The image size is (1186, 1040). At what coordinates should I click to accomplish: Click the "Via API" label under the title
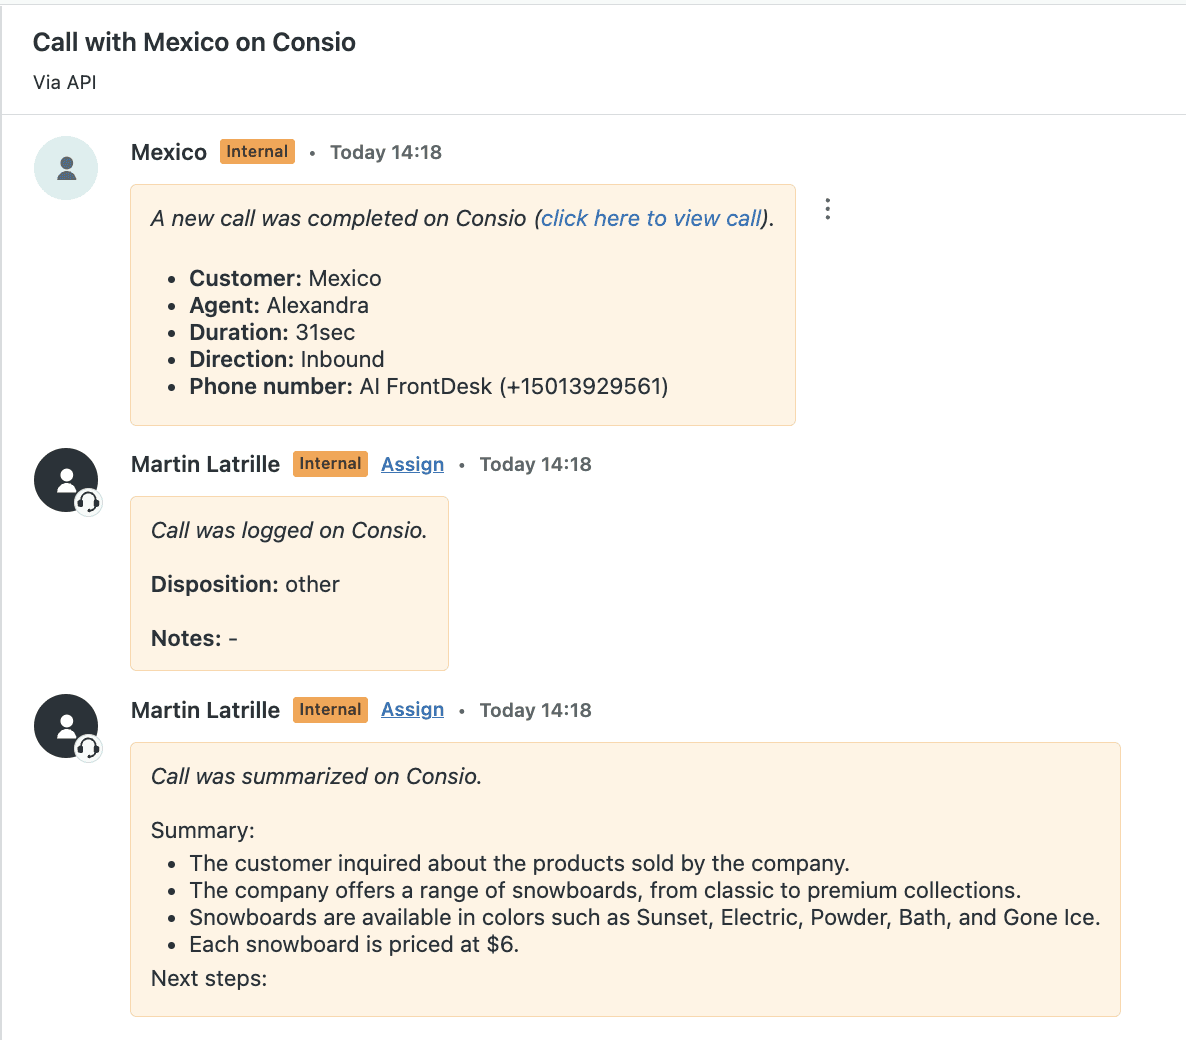tap(65, 82)
